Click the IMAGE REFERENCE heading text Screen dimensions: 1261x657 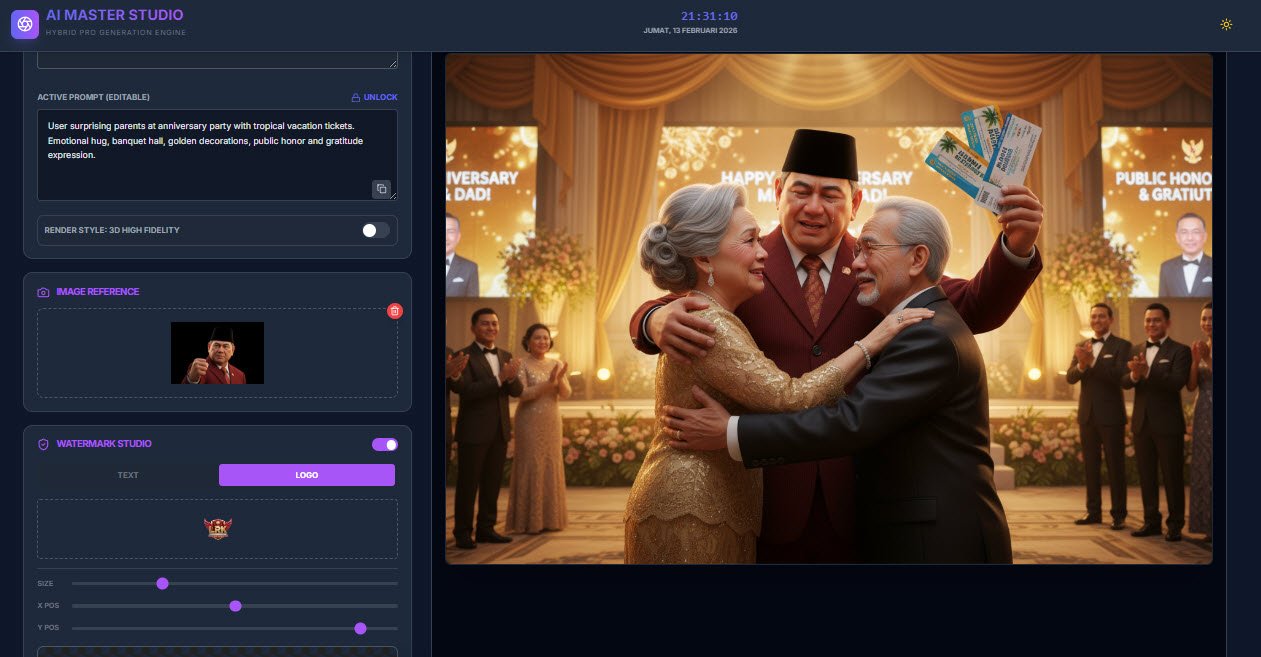pos(98,292)
